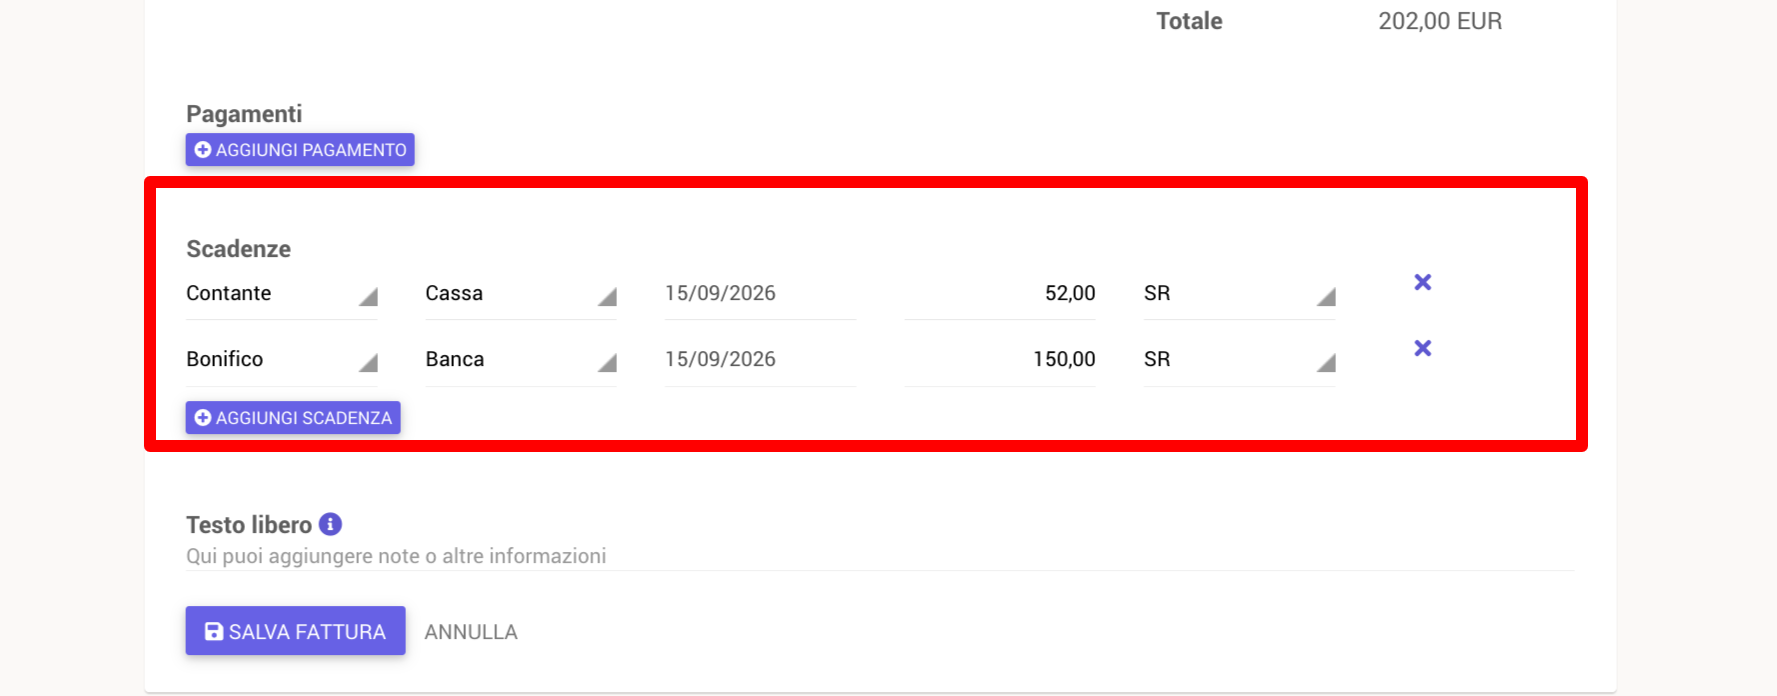1777x696 pixels.
Task: Focus the Testo libero notes field
Action: pos(880,556)
